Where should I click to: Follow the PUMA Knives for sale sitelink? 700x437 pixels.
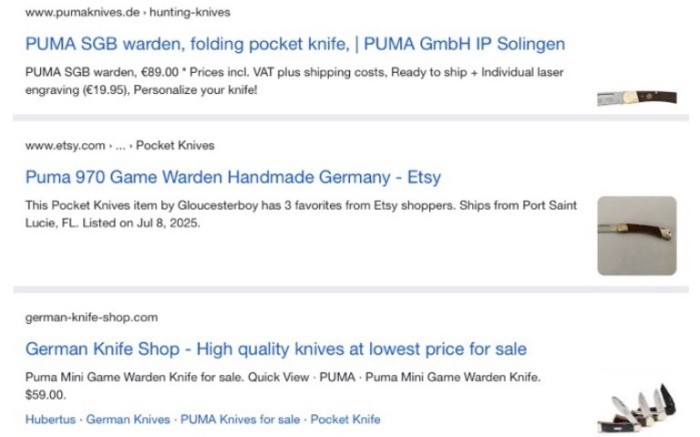[x=240, y=419]
